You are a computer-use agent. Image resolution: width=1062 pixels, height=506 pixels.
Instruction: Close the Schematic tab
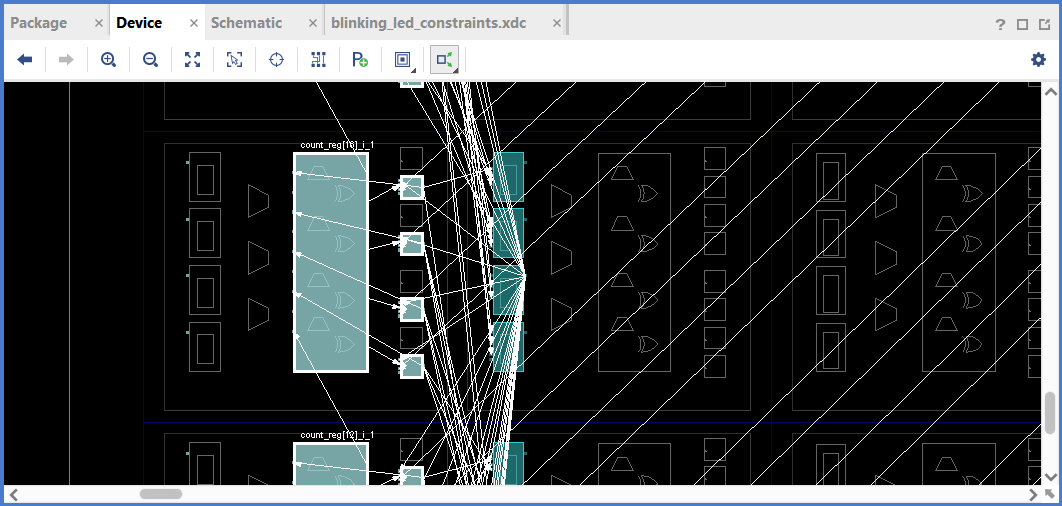[312, 23]
